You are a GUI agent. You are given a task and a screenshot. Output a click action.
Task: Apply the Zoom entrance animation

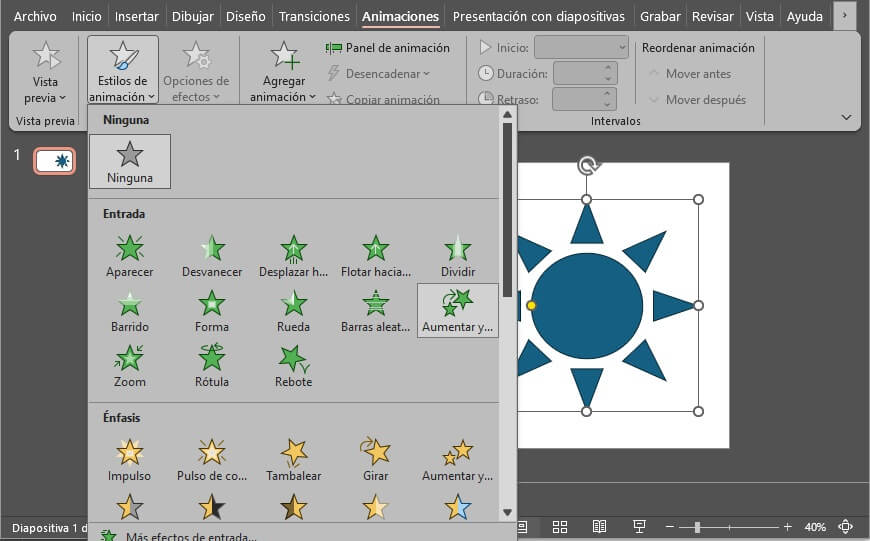[130, 366]
